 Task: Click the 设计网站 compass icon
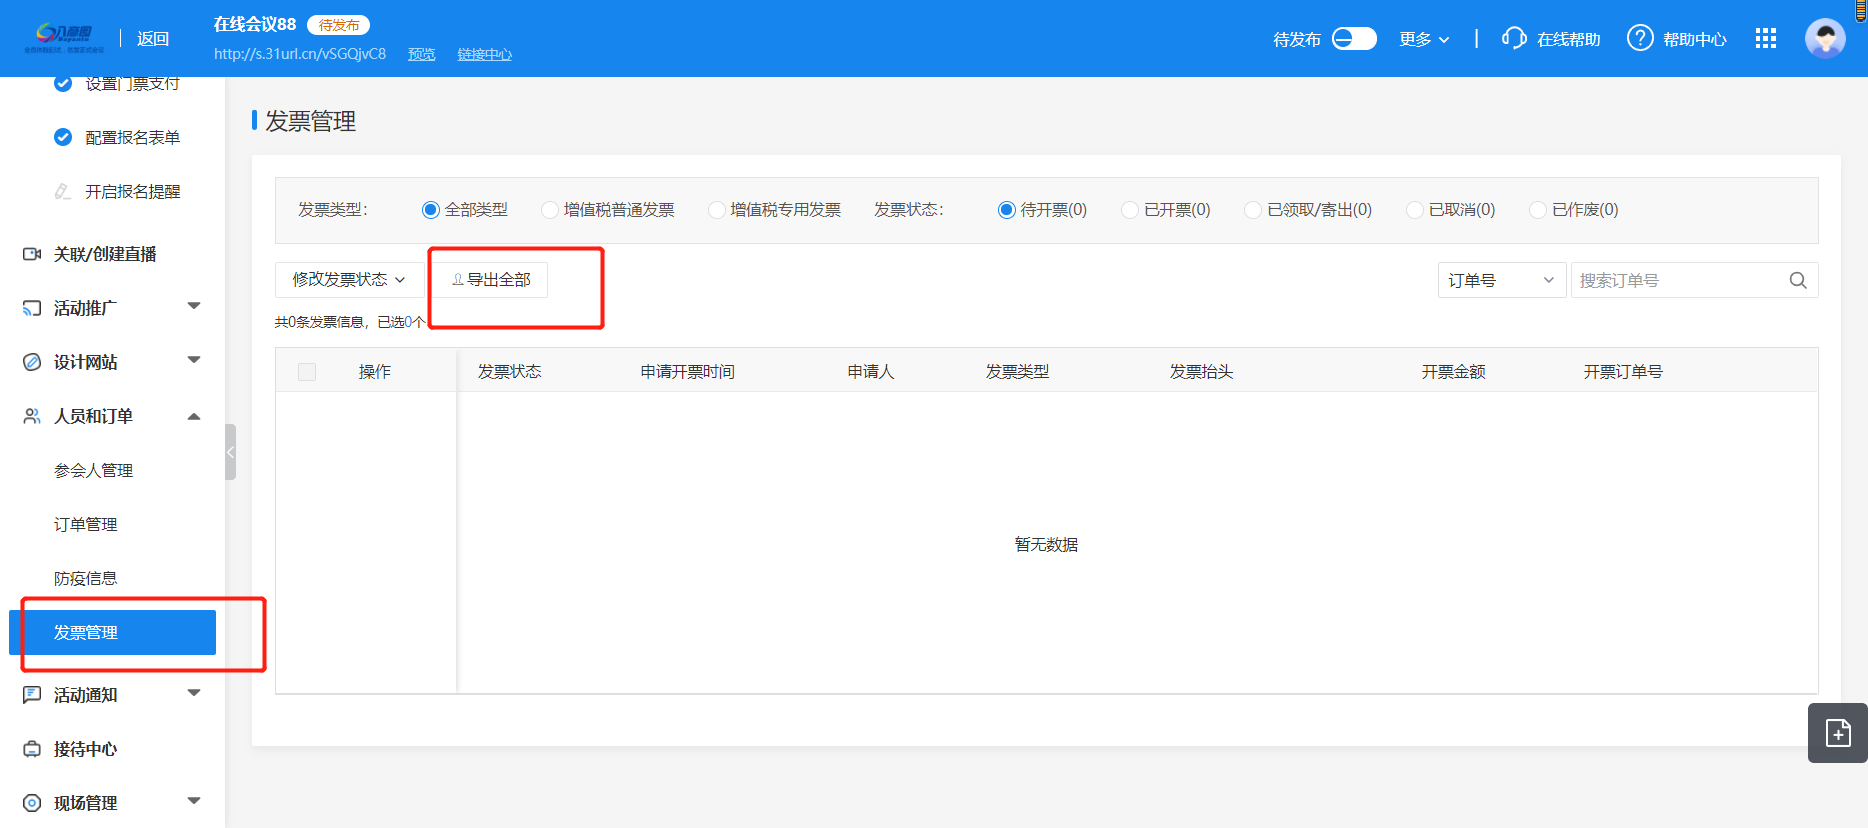click(32, 362)
